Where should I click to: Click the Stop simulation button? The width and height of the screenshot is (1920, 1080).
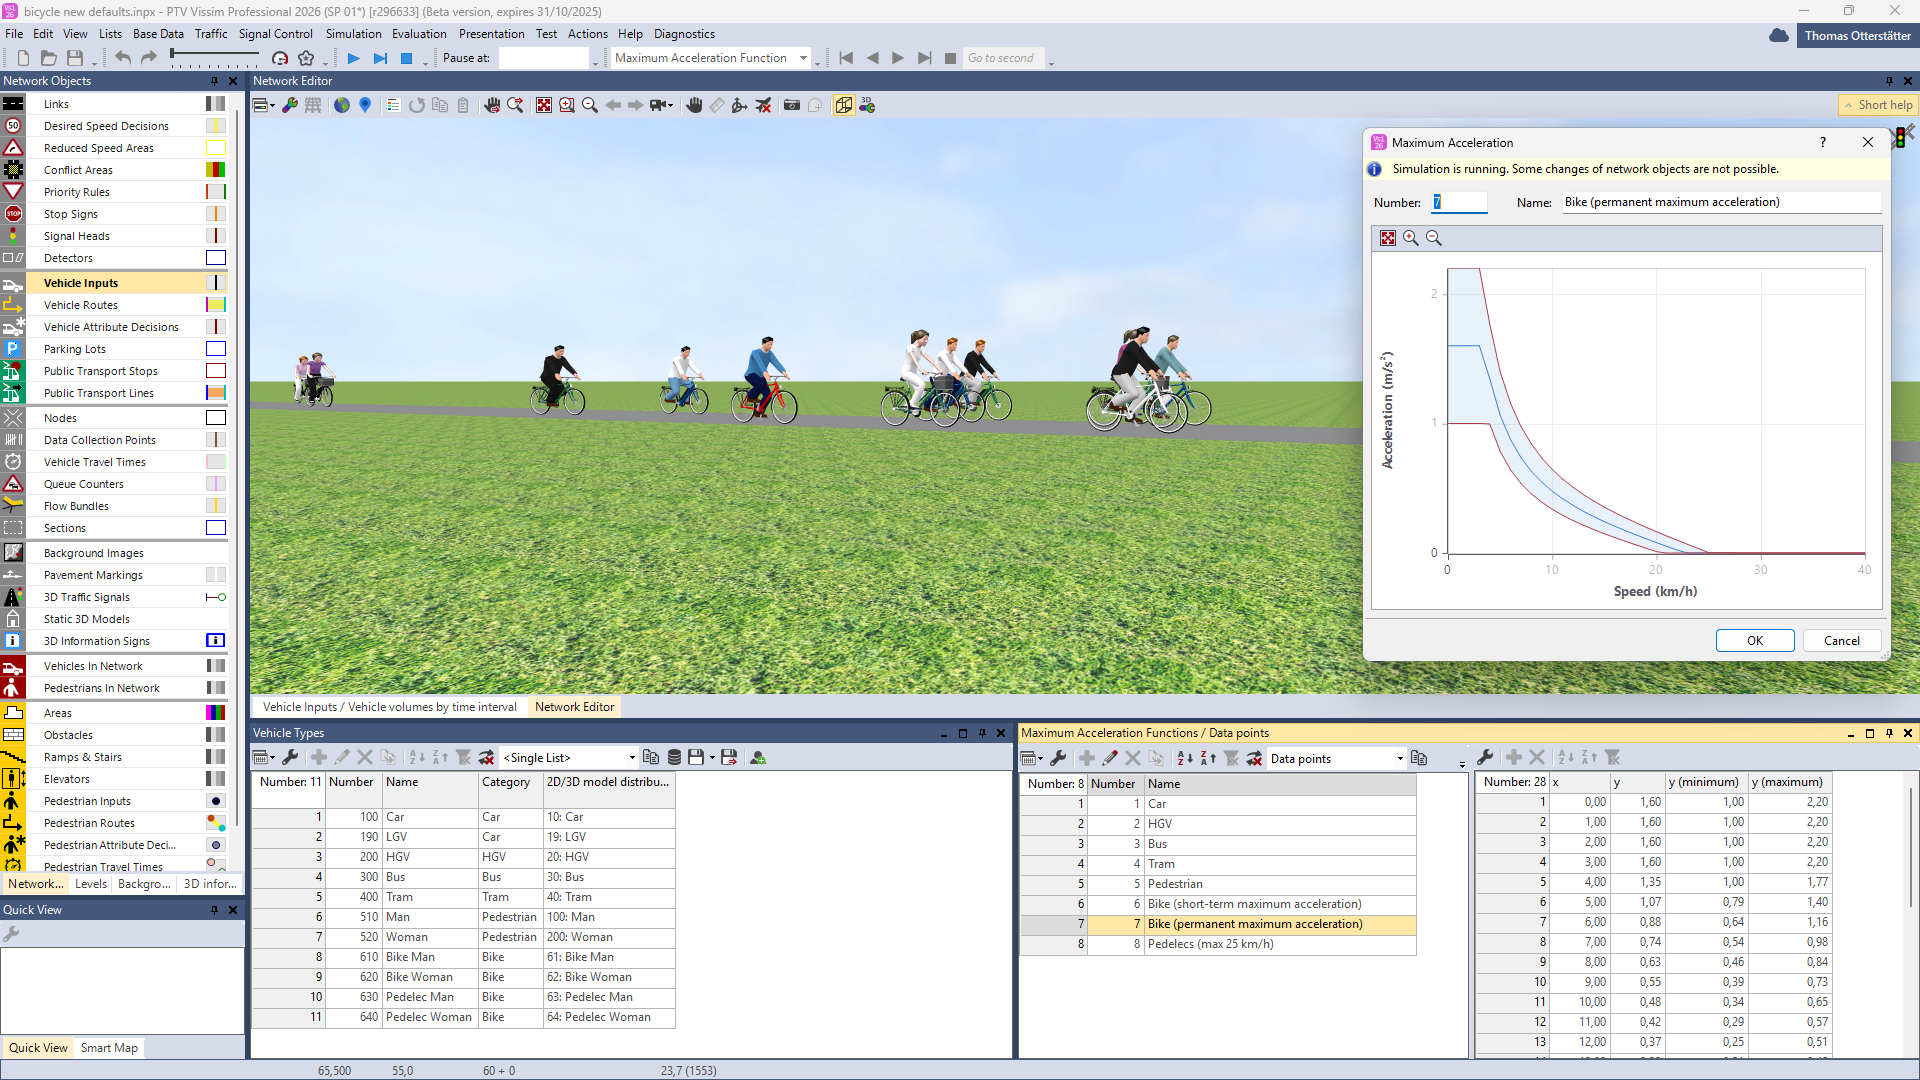point(407,58)
